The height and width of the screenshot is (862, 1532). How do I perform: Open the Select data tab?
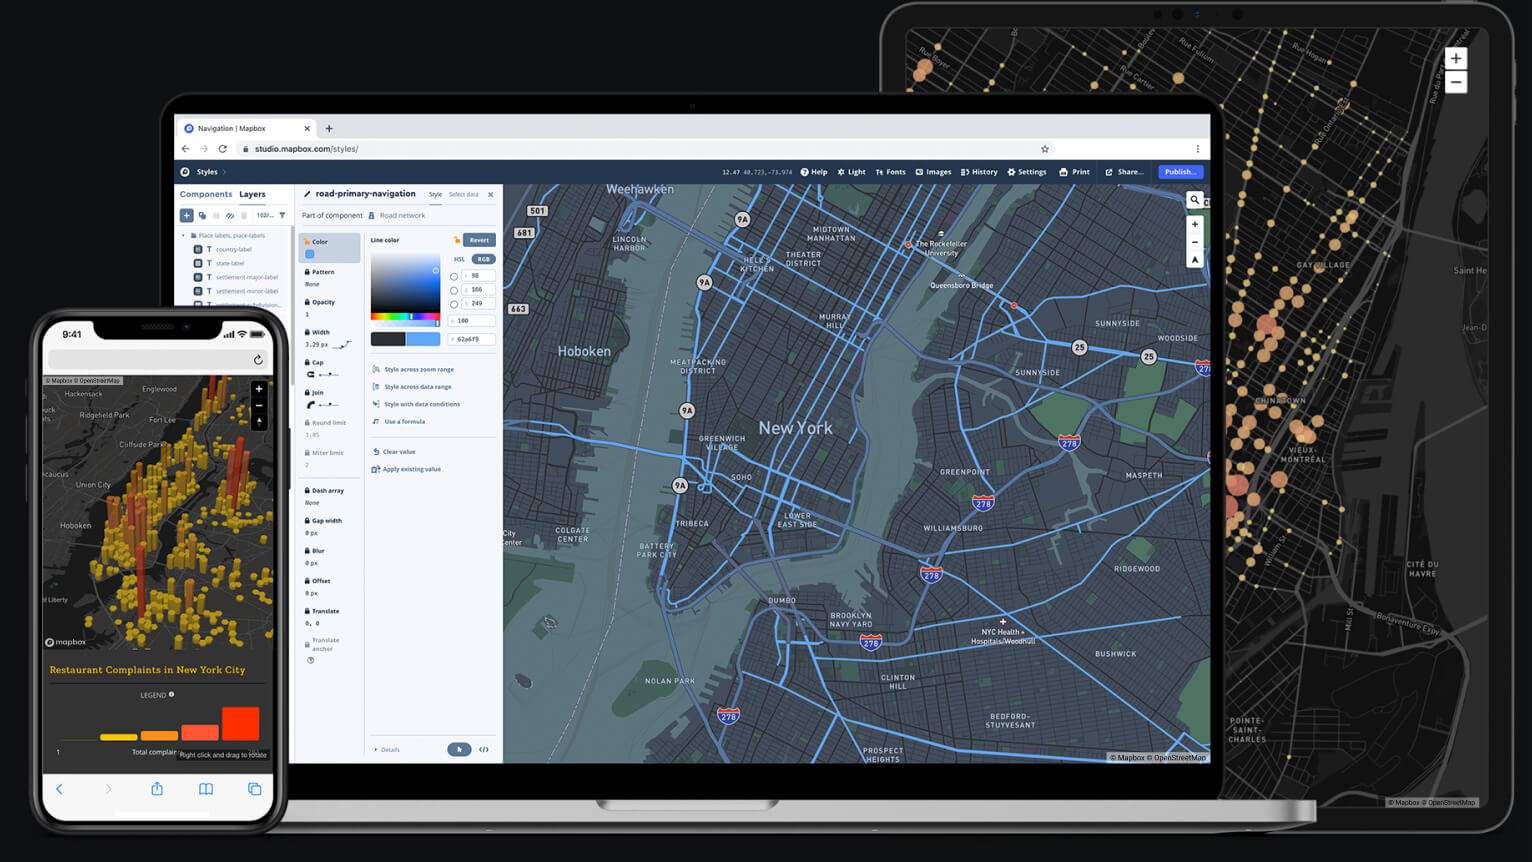point(463,194)
